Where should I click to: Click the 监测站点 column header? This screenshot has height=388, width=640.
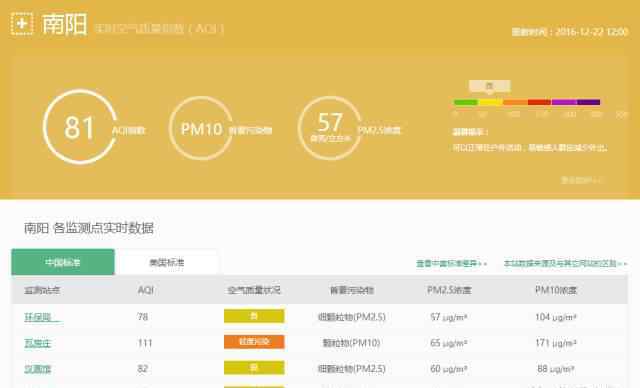coord(42,290)
